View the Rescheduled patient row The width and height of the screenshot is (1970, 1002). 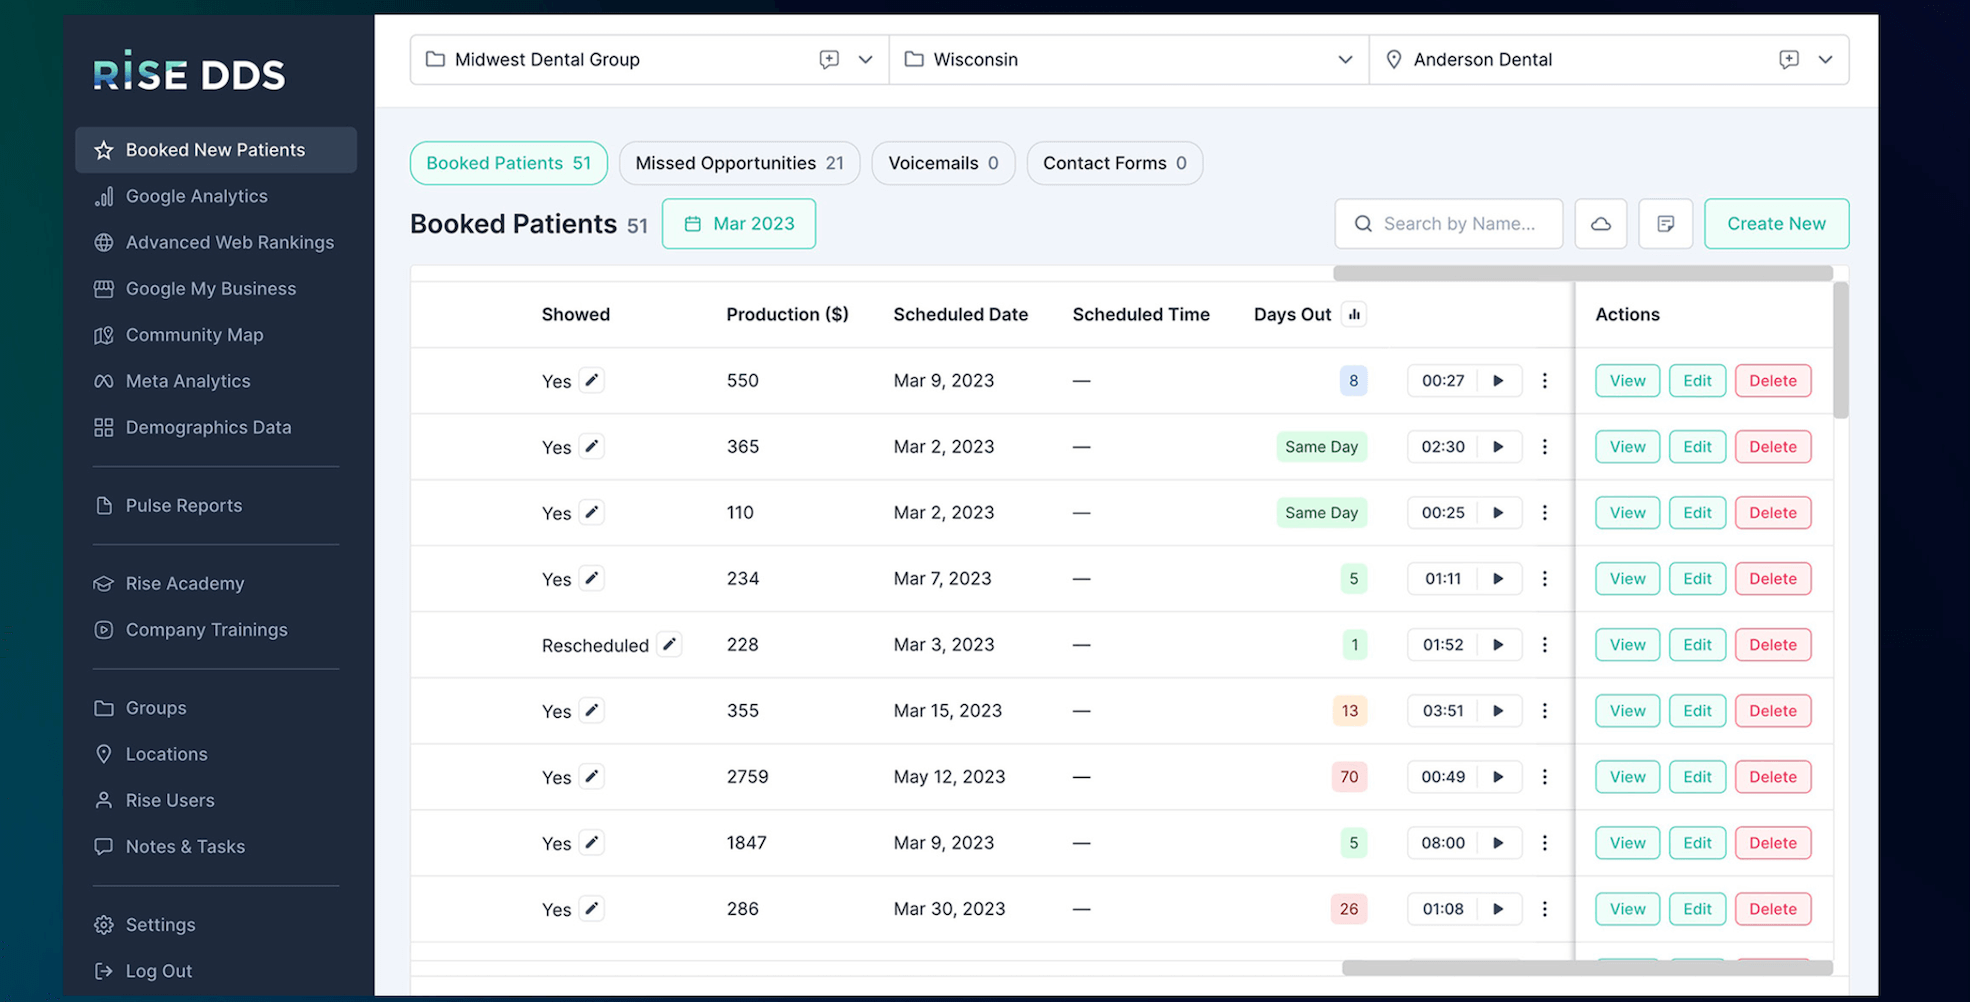[1627, 644]
